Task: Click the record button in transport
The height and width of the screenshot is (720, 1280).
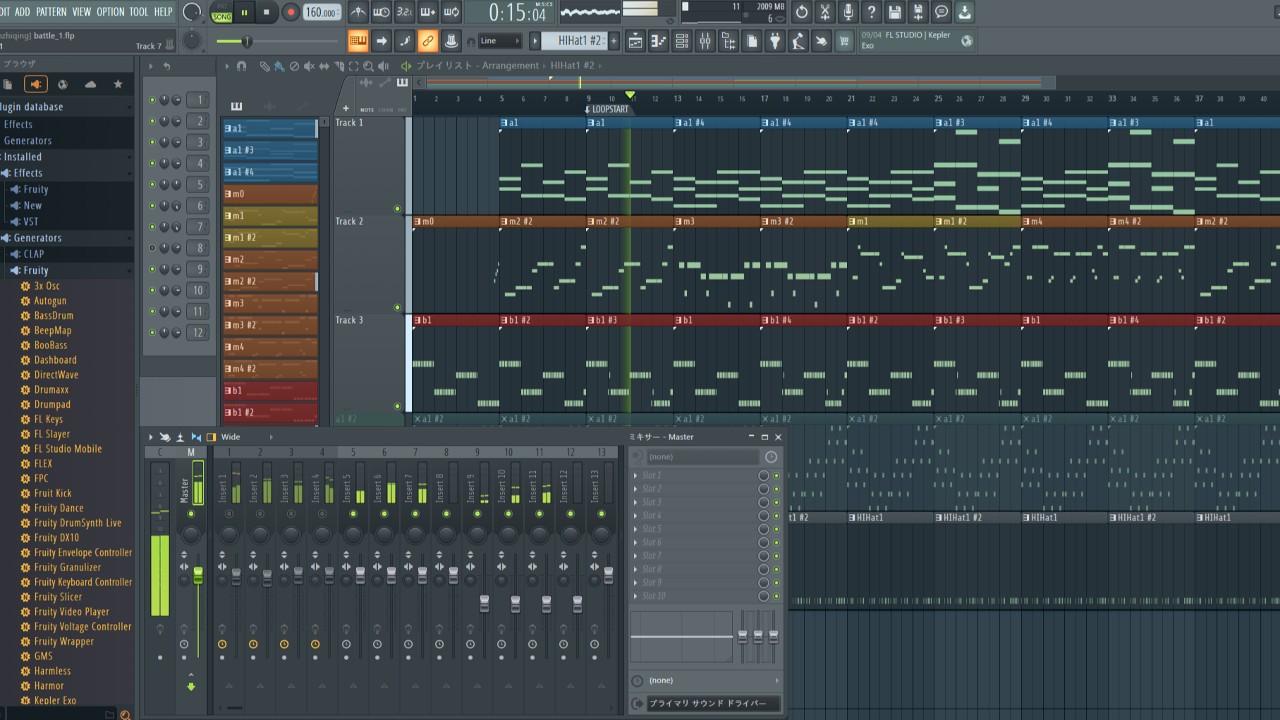Action: tap(291, 12)
